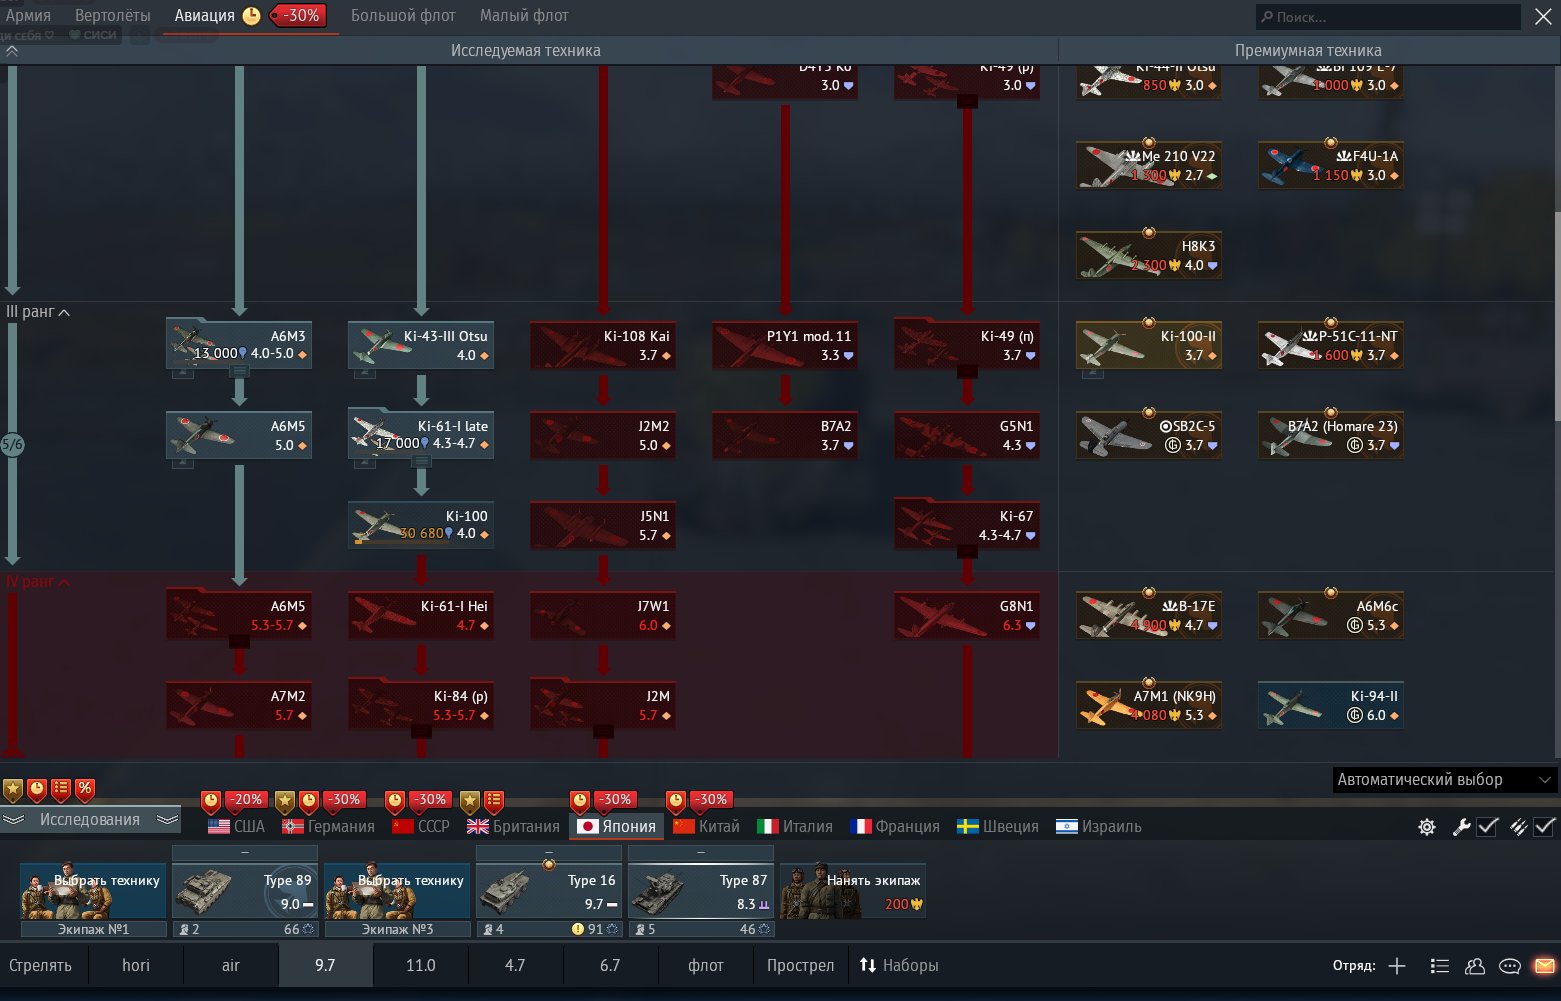Click the gold star badge above Британия
The width and height of the screenshot is (1561, 1001).
pyautogui.click(x=470, y=801)
